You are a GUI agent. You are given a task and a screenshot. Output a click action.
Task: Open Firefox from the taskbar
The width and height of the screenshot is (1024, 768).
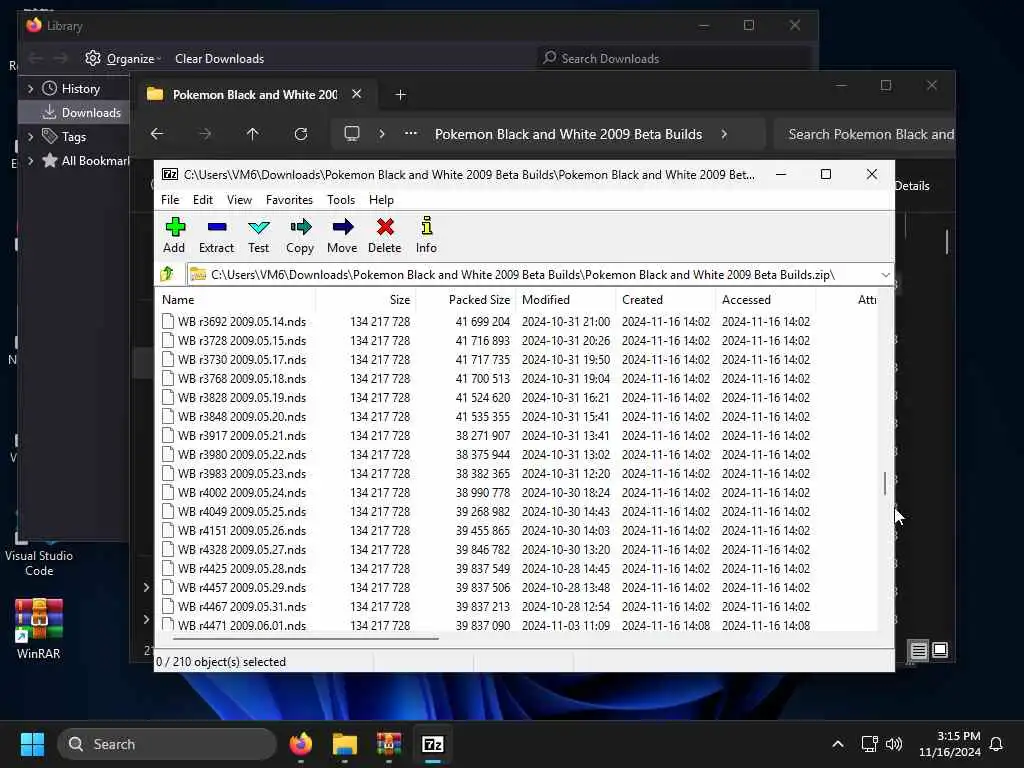(301, 744)
